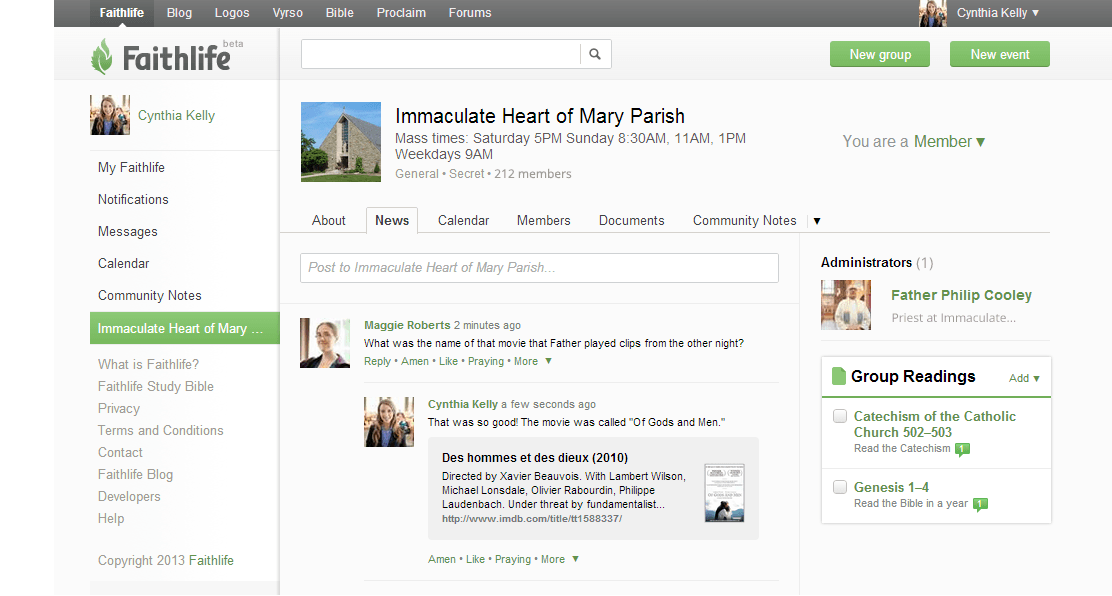Viewport: 1112px width, 596px height.
Task: Click inside the top search field
Action: (440, 54)
